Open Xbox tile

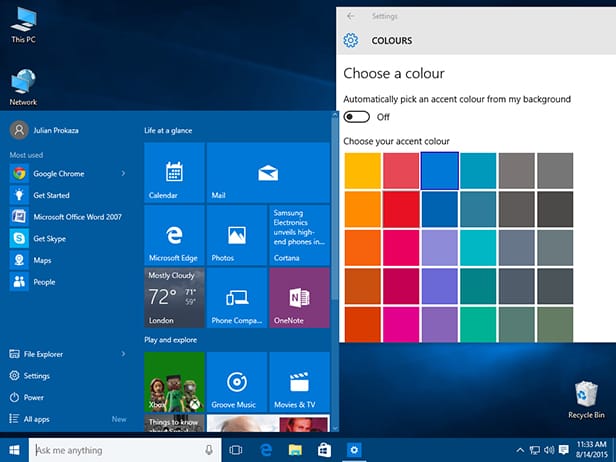click(x=174, y=382)
